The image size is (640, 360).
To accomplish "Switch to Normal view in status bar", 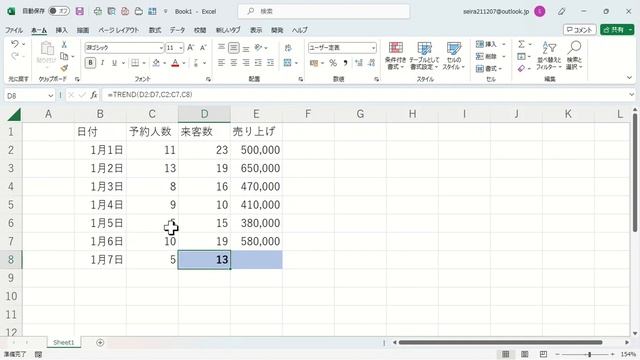I will [506, 354].
